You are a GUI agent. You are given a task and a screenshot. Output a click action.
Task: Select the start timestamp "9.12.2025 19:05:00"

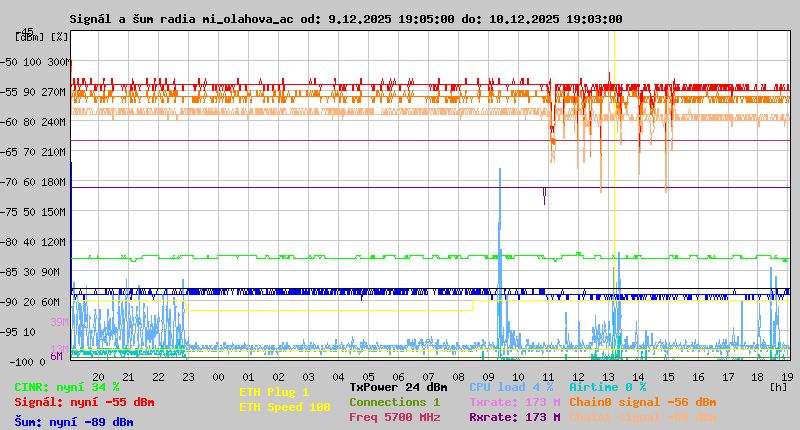tap(391, 19)
